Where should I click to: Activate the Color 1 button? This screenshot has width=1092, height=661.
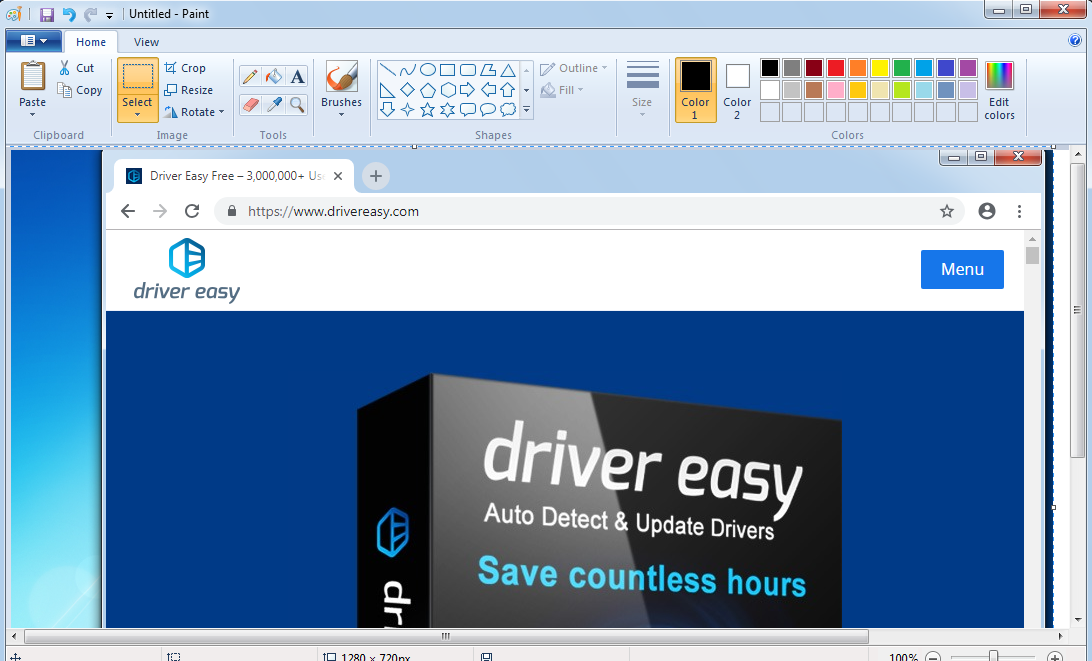pos(695,91)
